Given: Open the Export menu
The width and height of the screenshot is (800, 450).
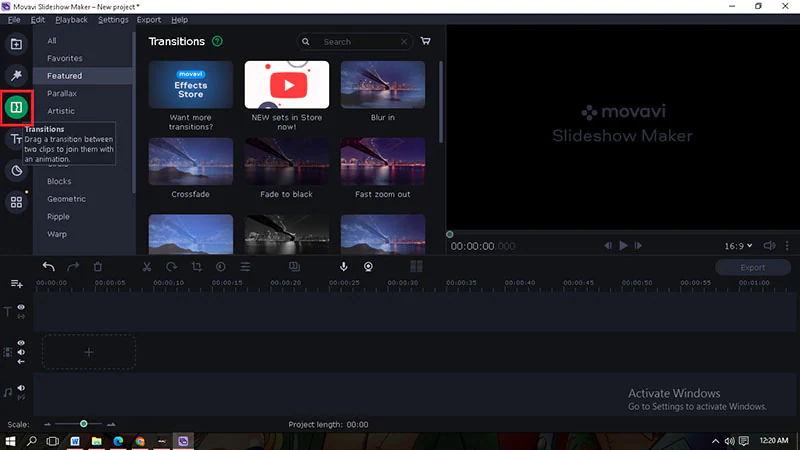Looking at the screenshot, I should click(x=149, y=20).
